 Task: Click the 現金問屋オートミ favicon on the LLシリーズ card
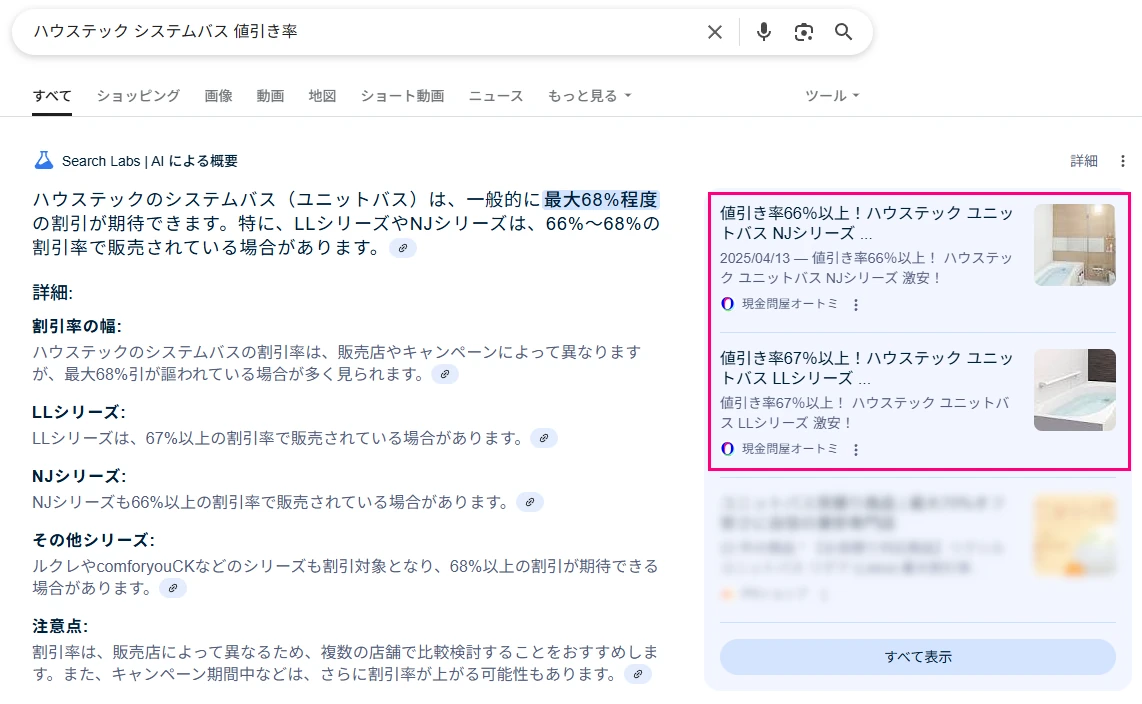tap(727, 449)
